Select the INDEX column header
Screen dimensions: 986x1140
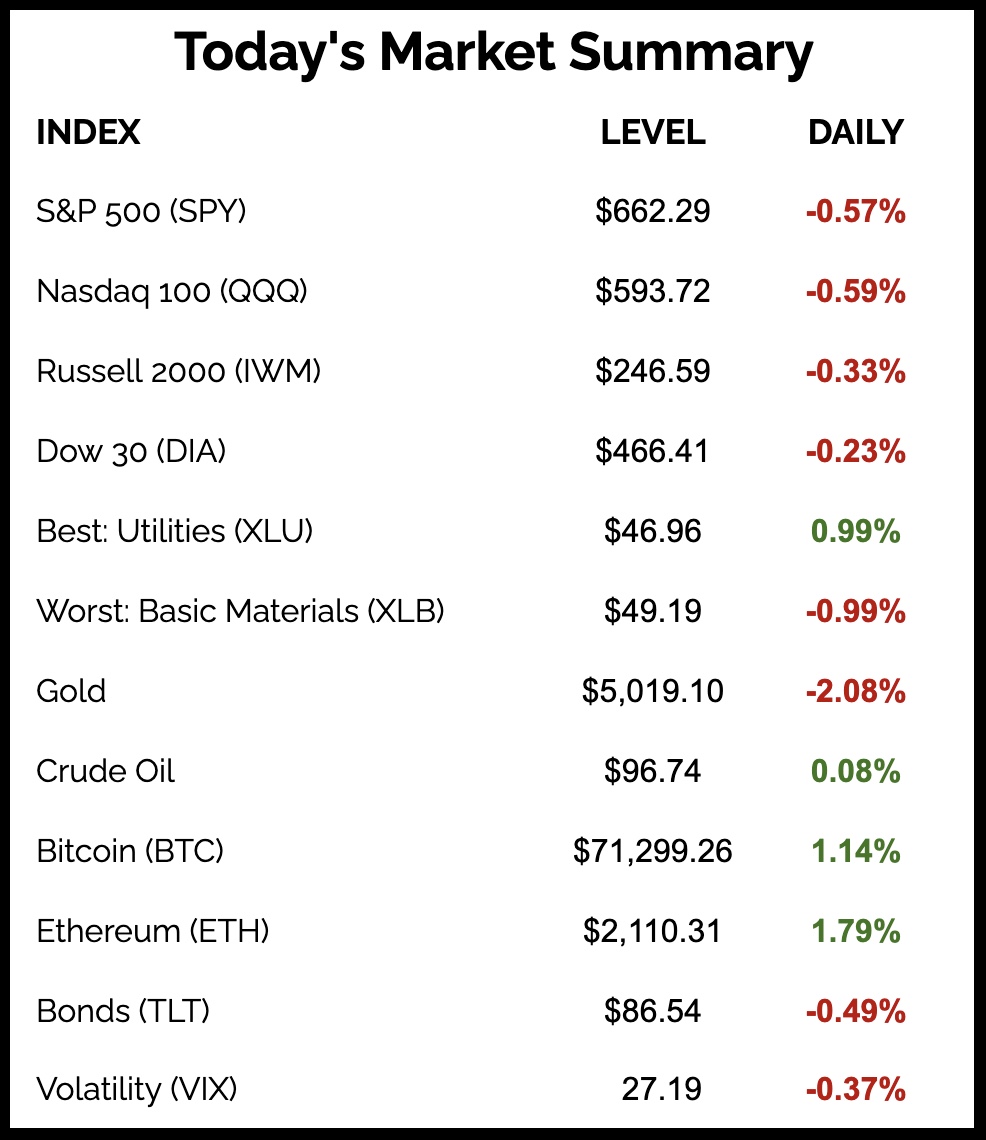[x=88, y=132]
